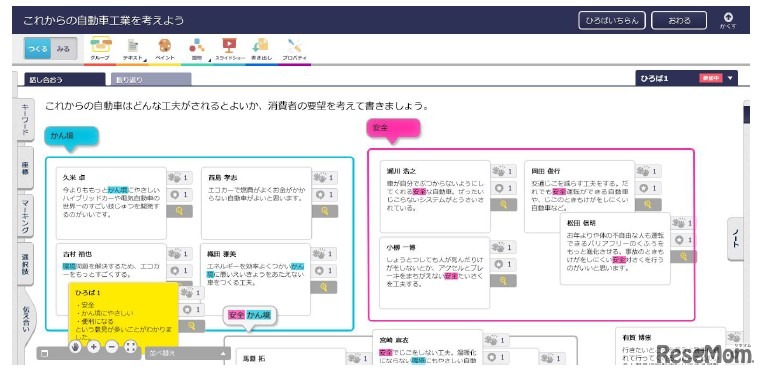This screenshot has height=377, width=767.
Task: Click the title これからの自動車工業を考えよう
Action: [104, 21]
